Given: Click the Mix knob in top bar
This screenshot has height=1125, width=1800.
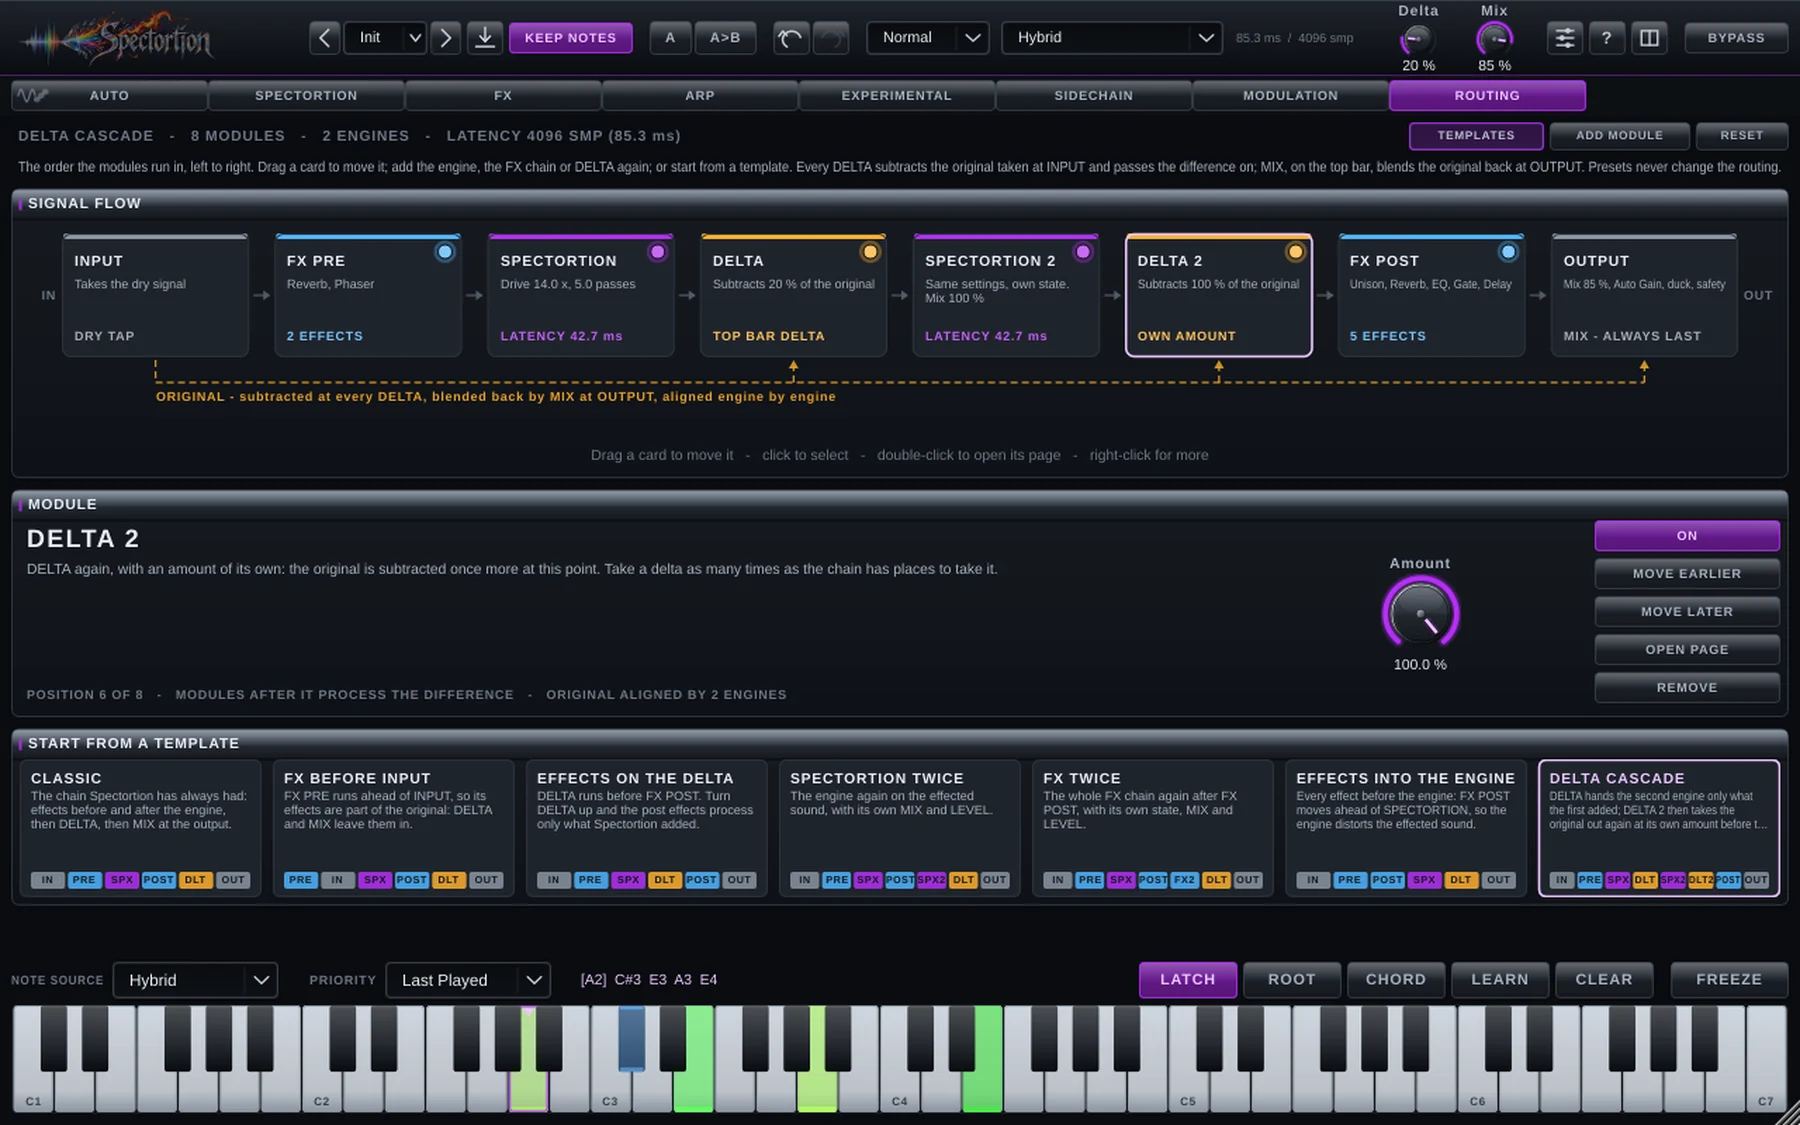Looking at the screenshot, I should (1494, 40).
